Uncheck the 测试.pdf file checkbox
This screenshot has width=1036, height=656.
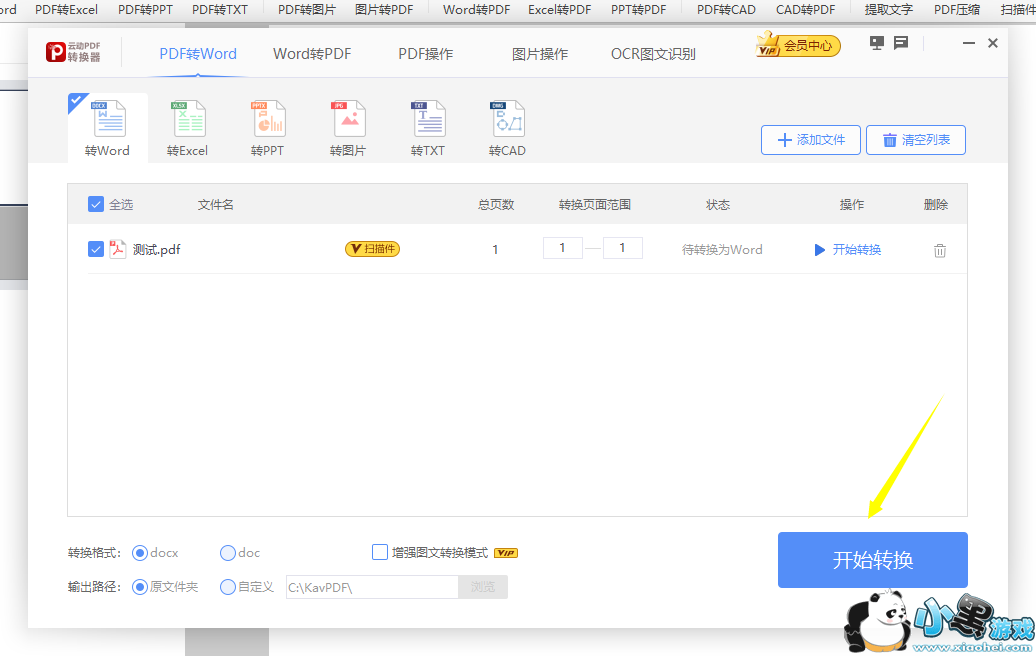click(x=96, y=249)
